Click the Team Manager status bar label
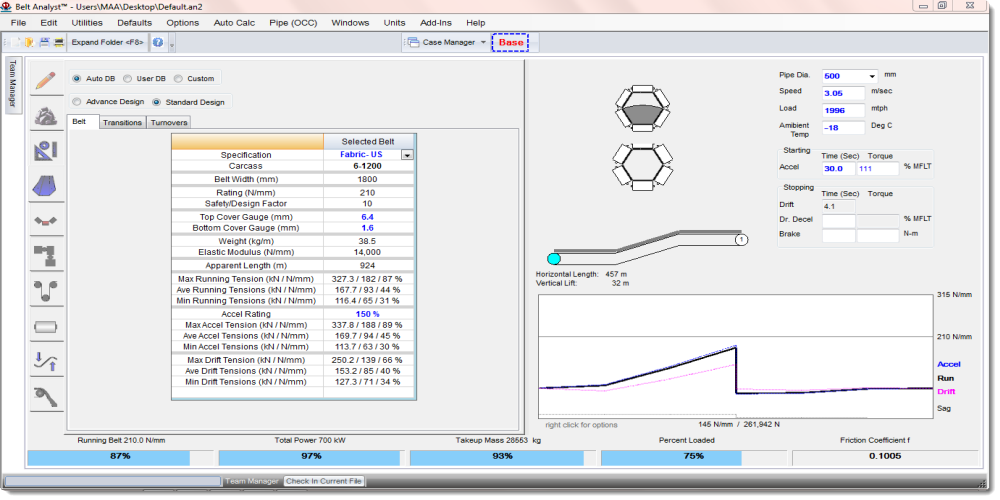 tap(251, 481)
